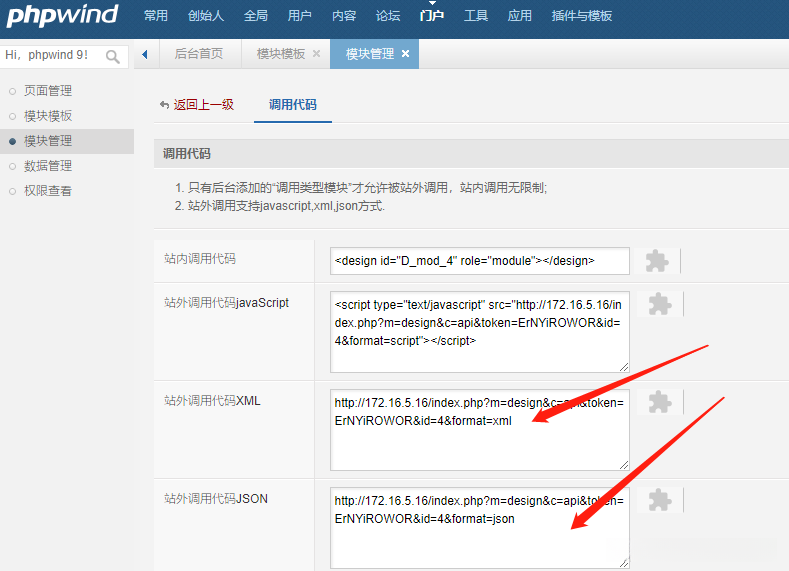Collapse sidebar with left arrow icon
The height and width of the screenshot is (571, 789).
point(145,54)
